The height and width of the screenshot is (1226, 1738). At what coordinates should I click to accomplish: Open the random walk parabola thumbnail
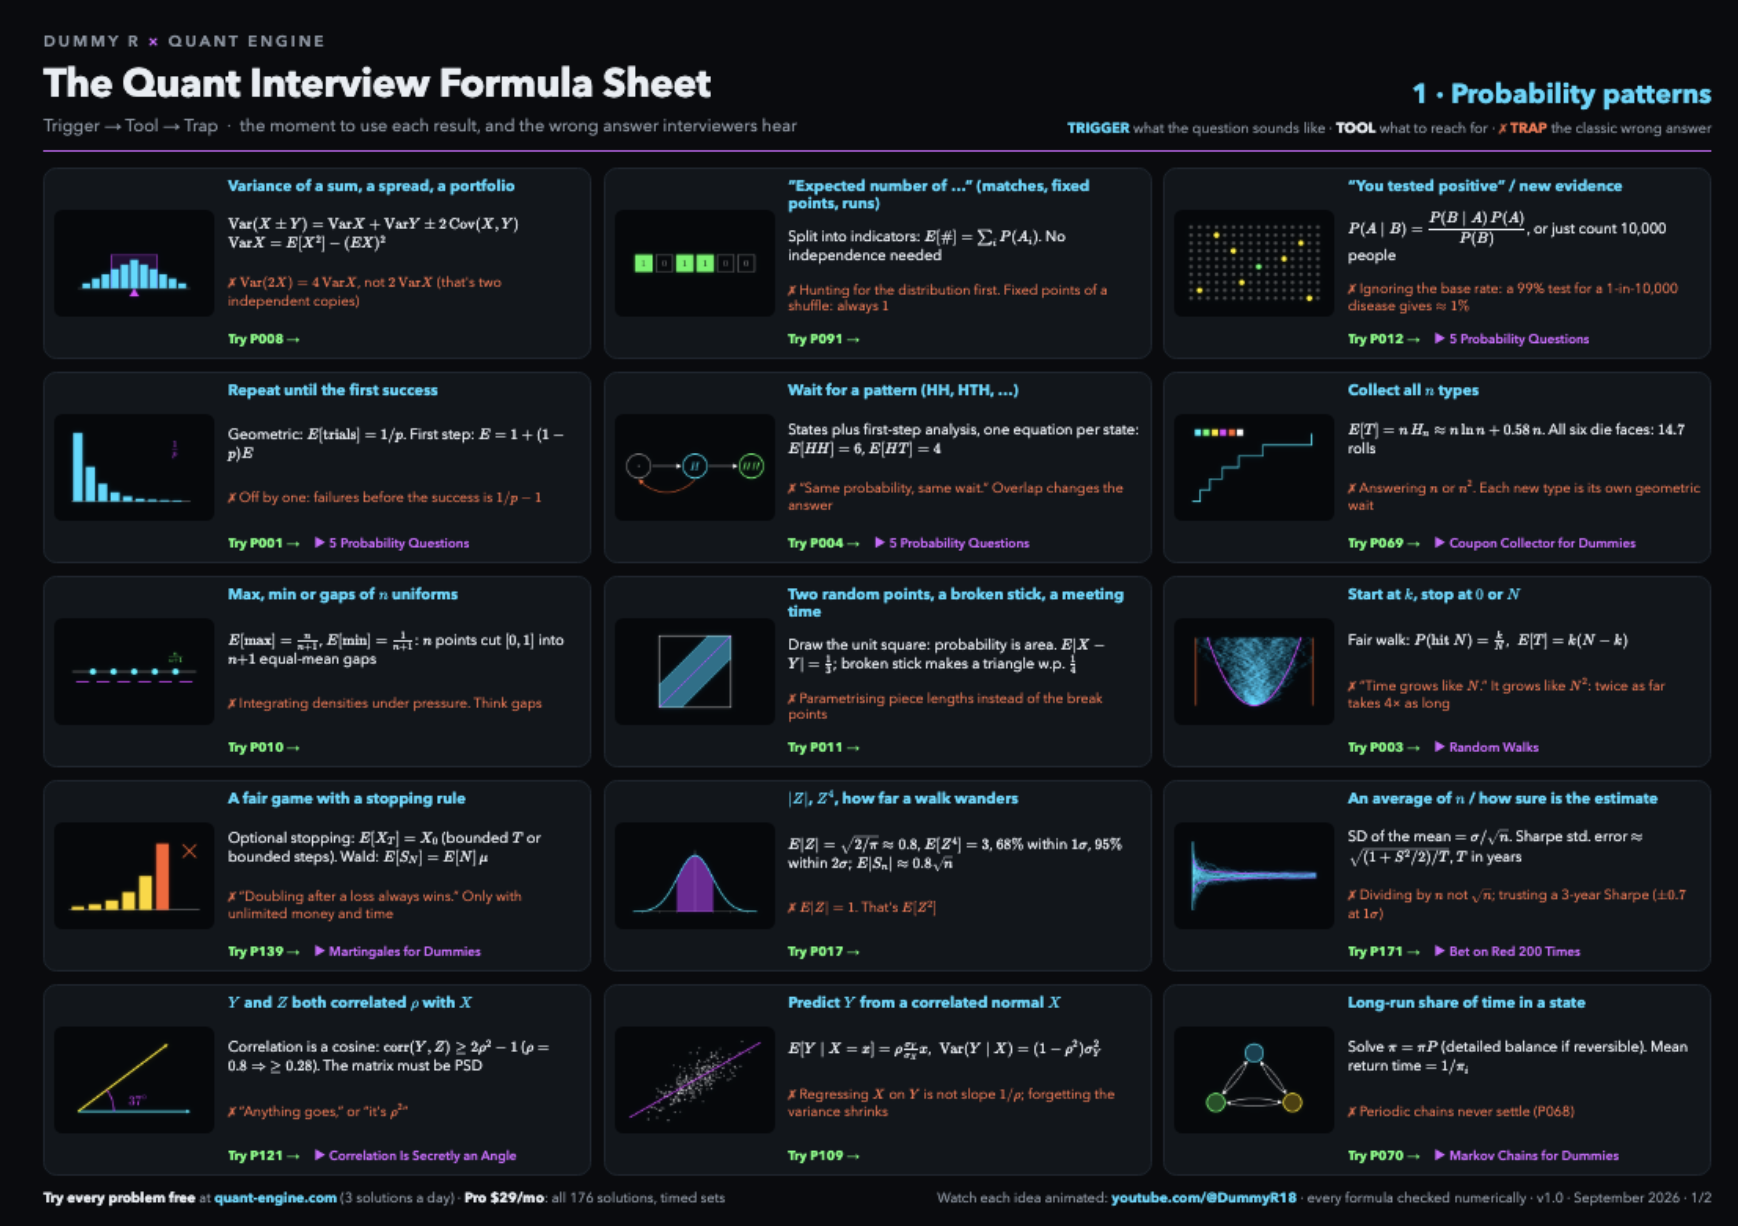coord(1254,671)
